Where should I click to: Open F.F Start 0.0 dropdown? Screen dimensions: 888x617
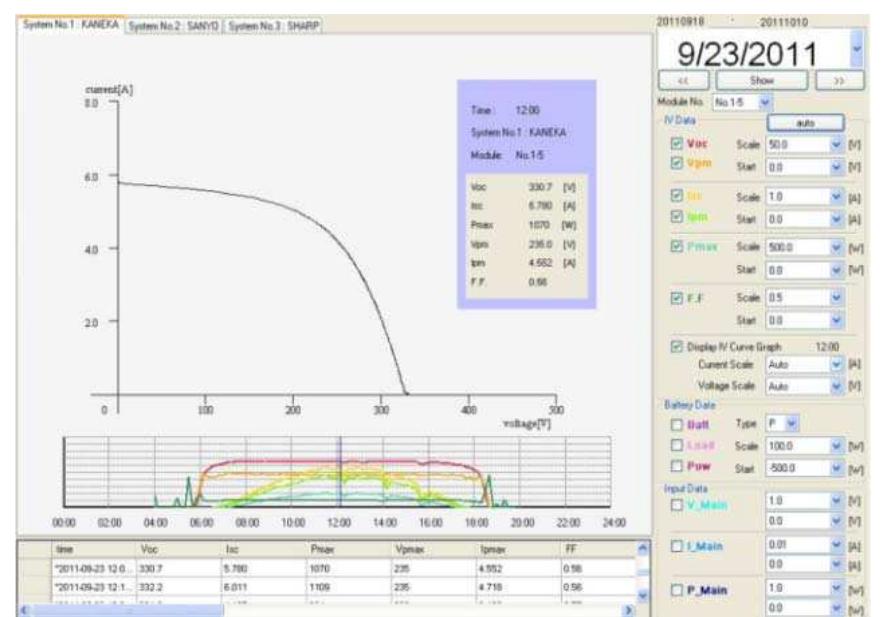pyautogui.click(x=836, y=321)
